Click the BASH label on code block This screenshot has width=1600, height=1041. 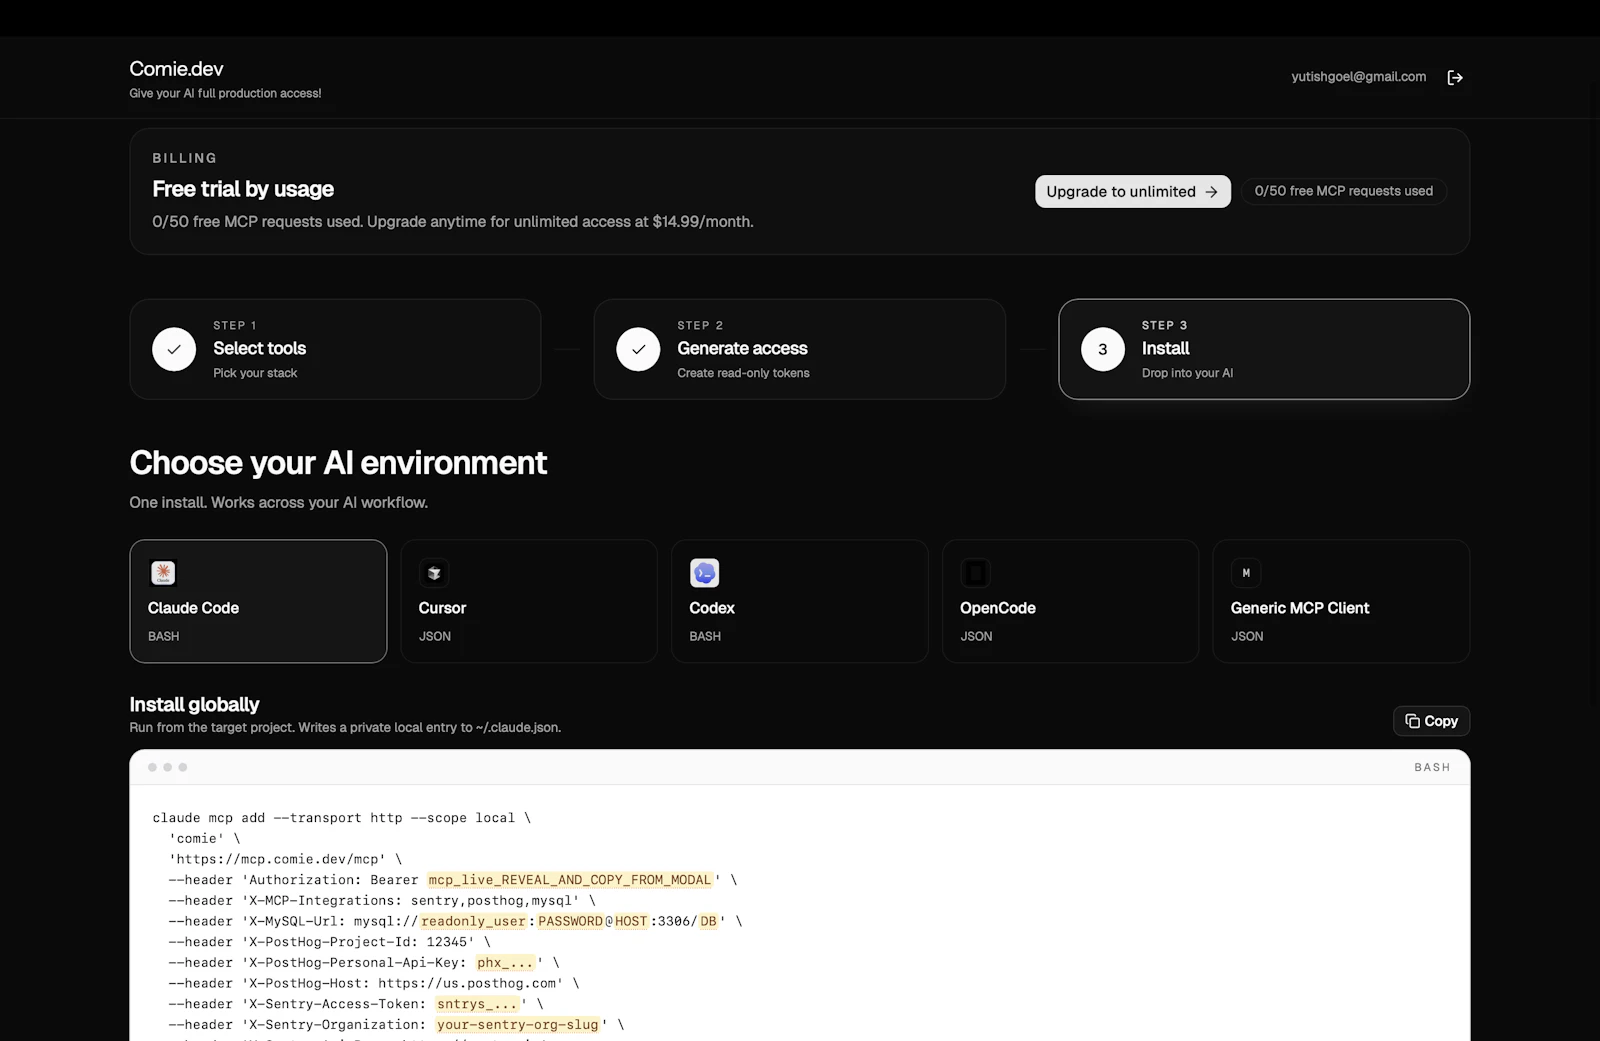point(1432,767)
